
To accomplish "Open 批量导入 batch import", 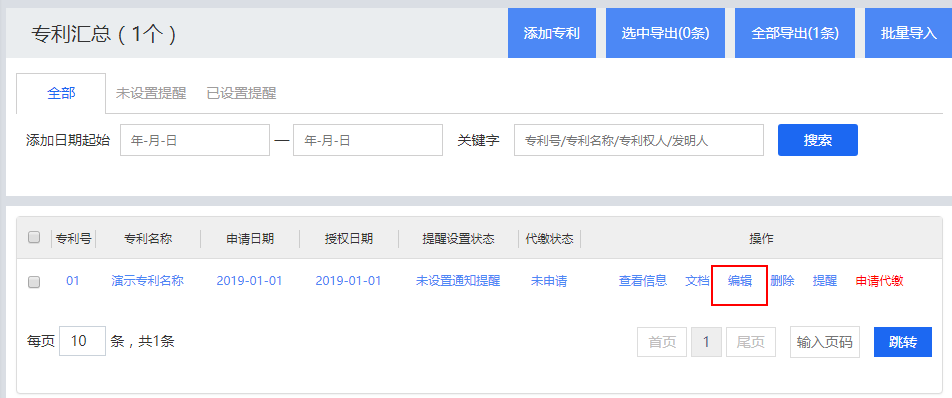I will 908,33.
